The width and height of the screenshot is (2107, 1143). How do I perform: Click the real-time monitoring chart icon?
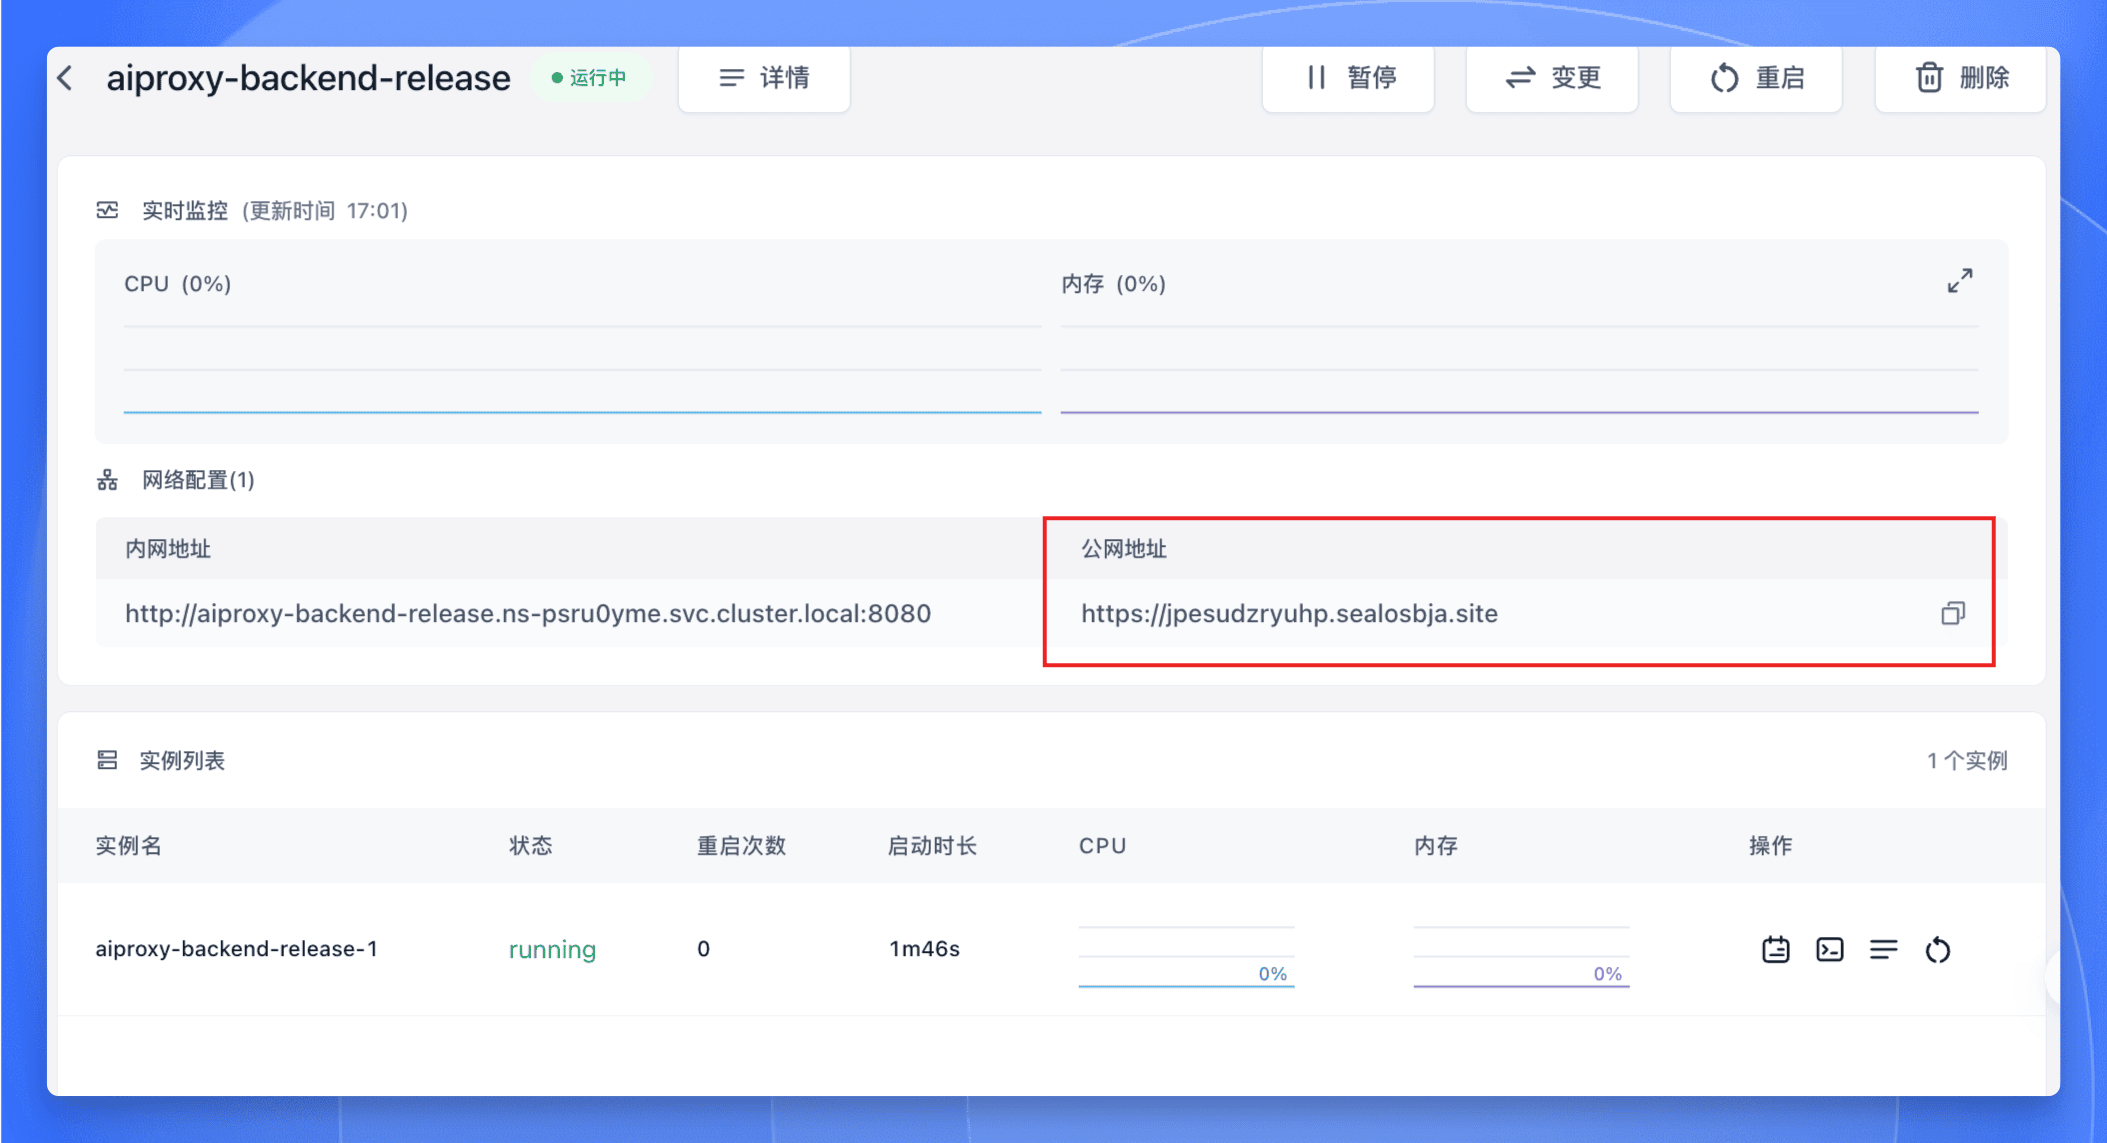(x=107, y=210)
